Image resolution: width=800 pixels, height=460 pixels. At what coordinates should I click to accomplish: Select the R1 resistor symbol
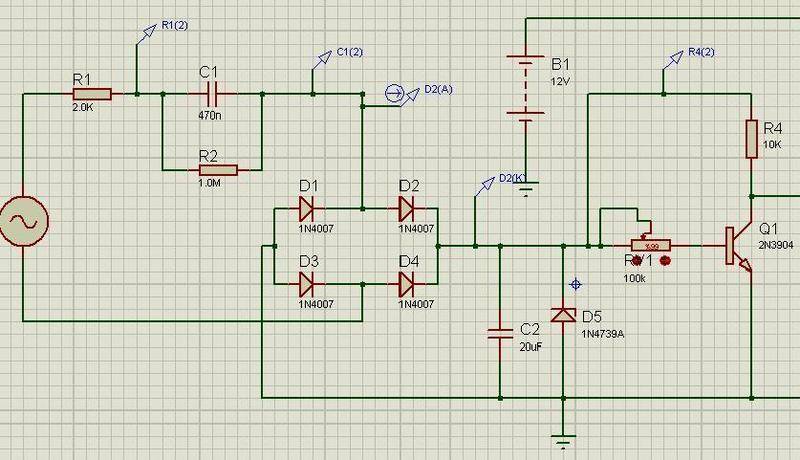pyautogui.click(x=92, y=94)
